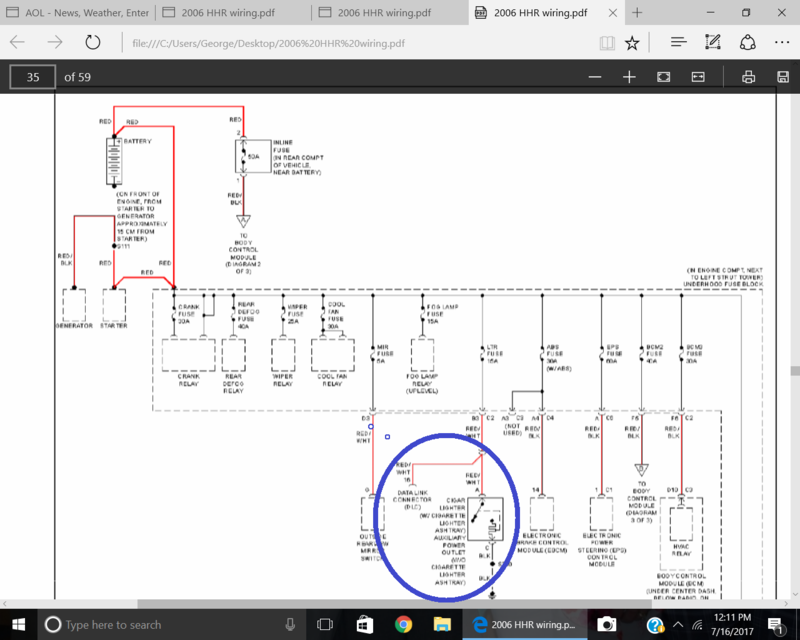Edit the page number field showing 35
Image resolution: width=800 pixels, height=640 pixels.
tap(31, 76)
